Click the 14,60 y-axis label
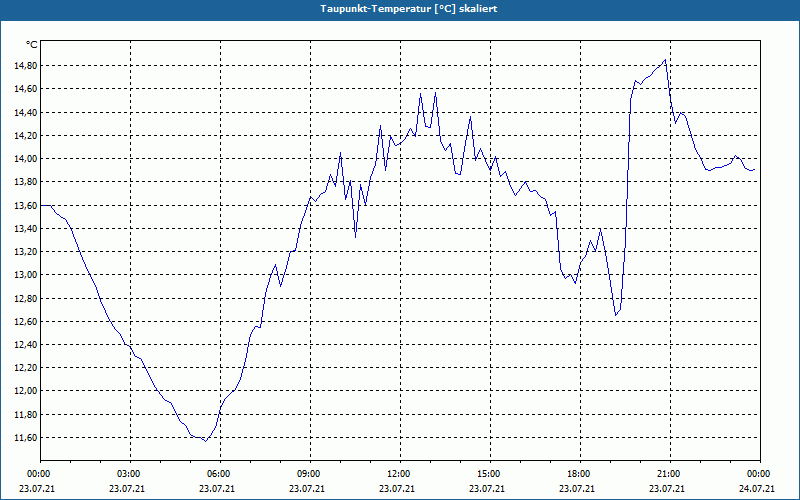This screenshot has width=800, height=500. pyautogui.click(x=25, y=89)
